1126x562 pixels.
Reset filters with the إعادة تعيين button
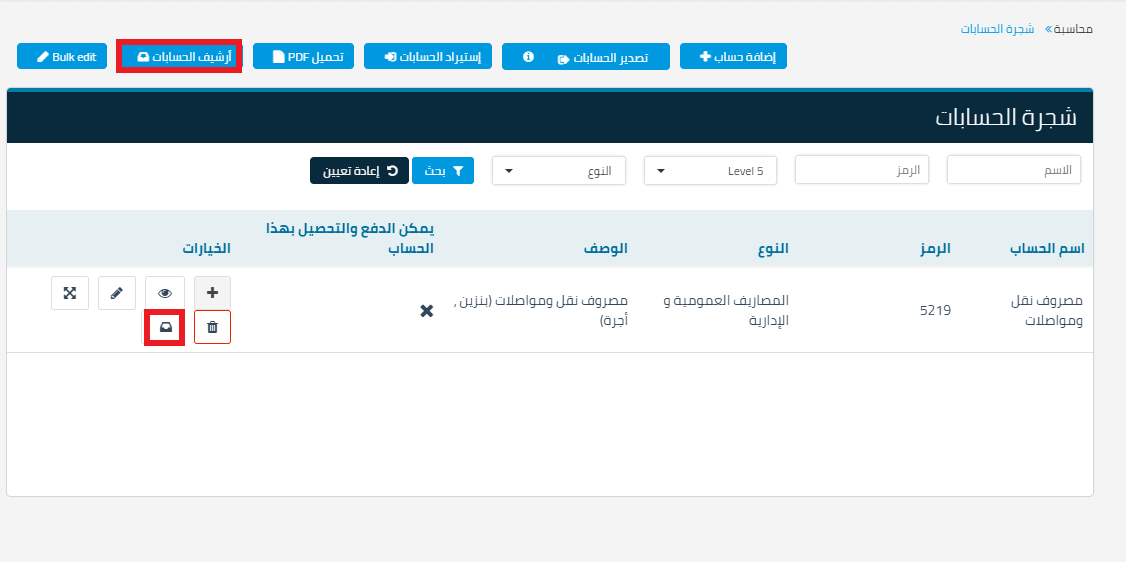click(358, 171)
